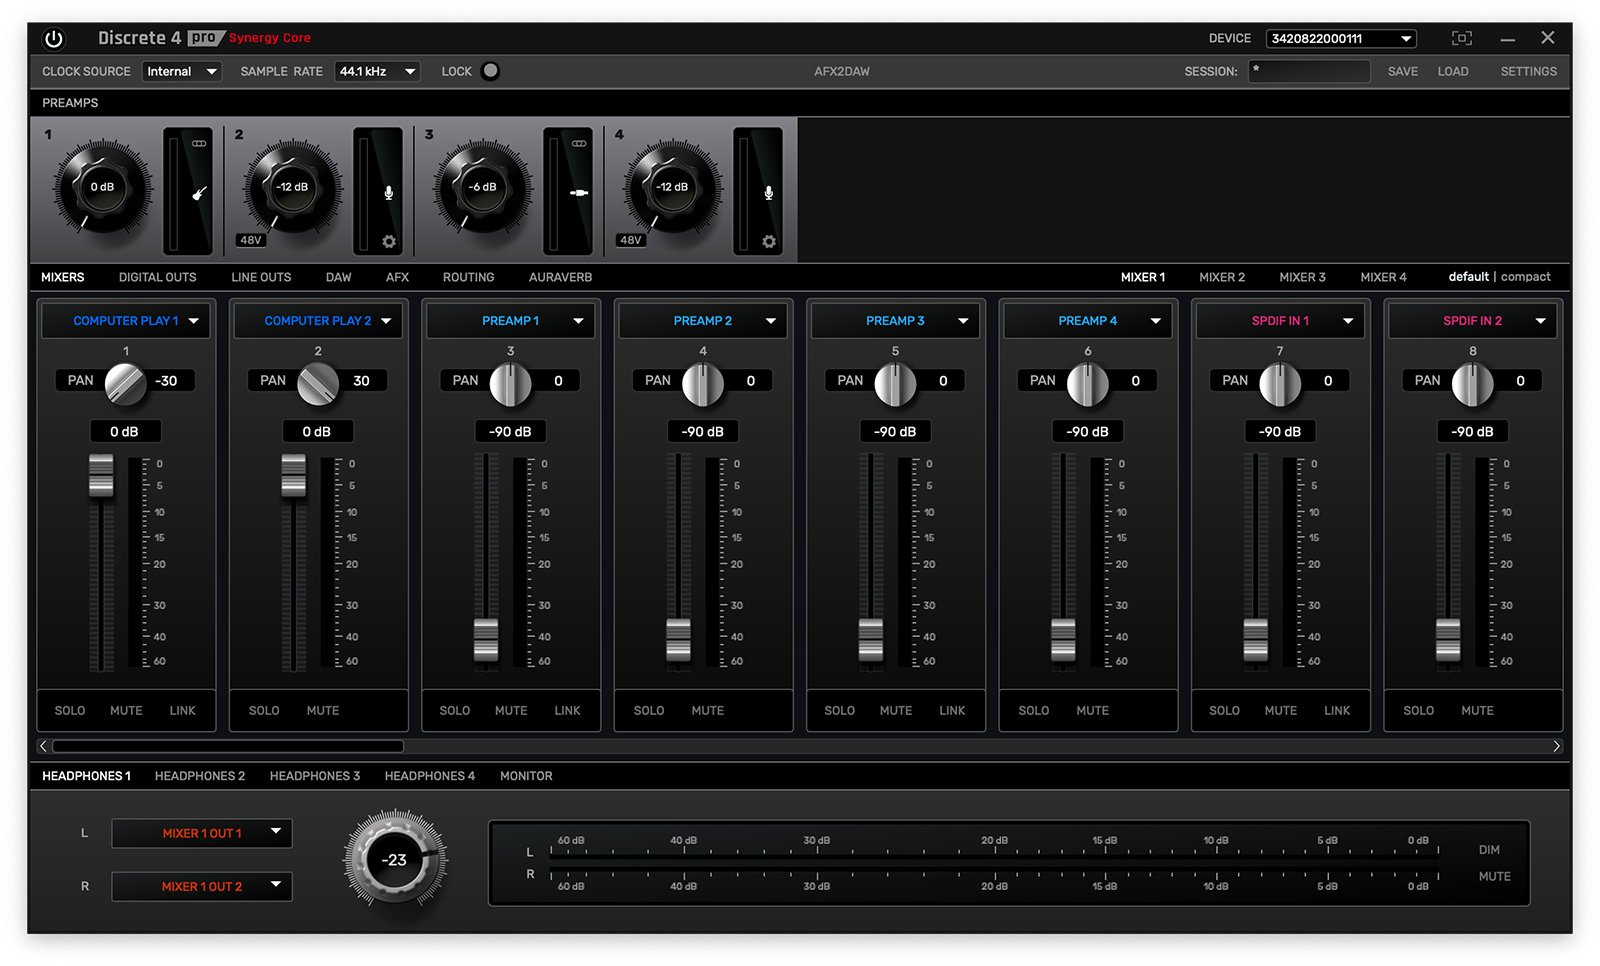Click the headphones volume knob showing -23
This screenshot has height=966, width=1600.
point(395,860)
